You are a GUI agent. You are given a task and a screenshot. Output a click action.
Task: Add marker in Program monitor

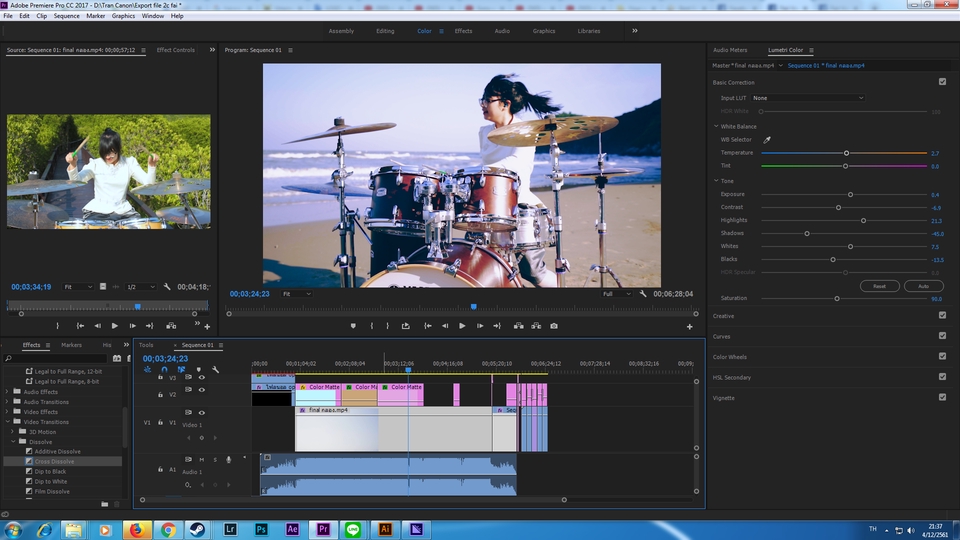tap(353, 326)
